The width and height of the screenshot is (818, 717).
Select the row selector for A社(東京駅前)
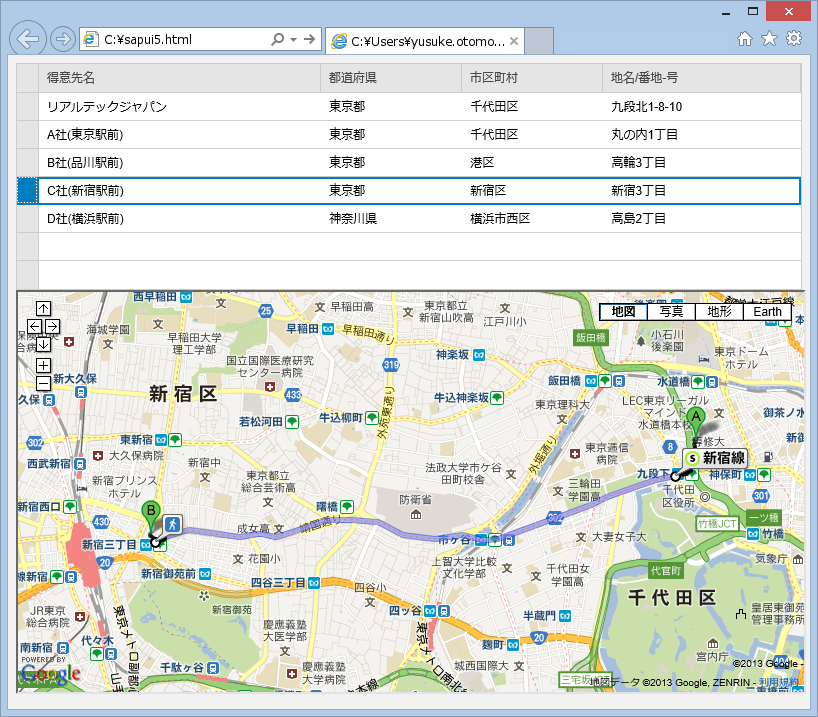pos(28,135)
